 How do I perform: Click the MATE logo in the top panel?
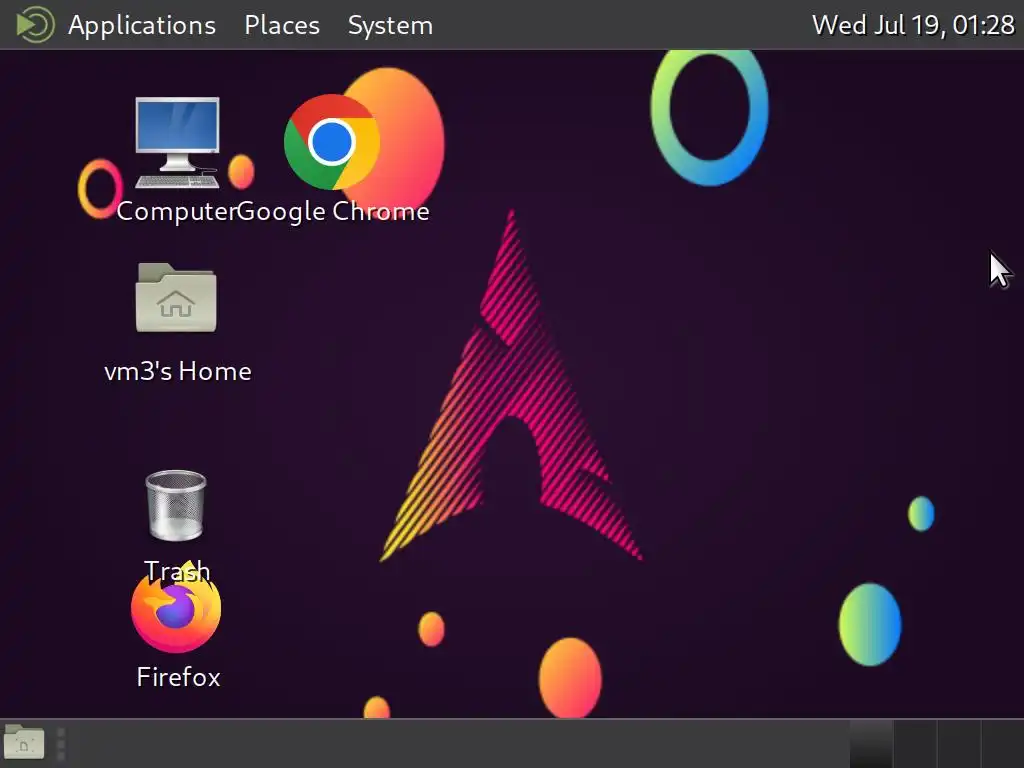pyautogui.click(x=34, y=25)
